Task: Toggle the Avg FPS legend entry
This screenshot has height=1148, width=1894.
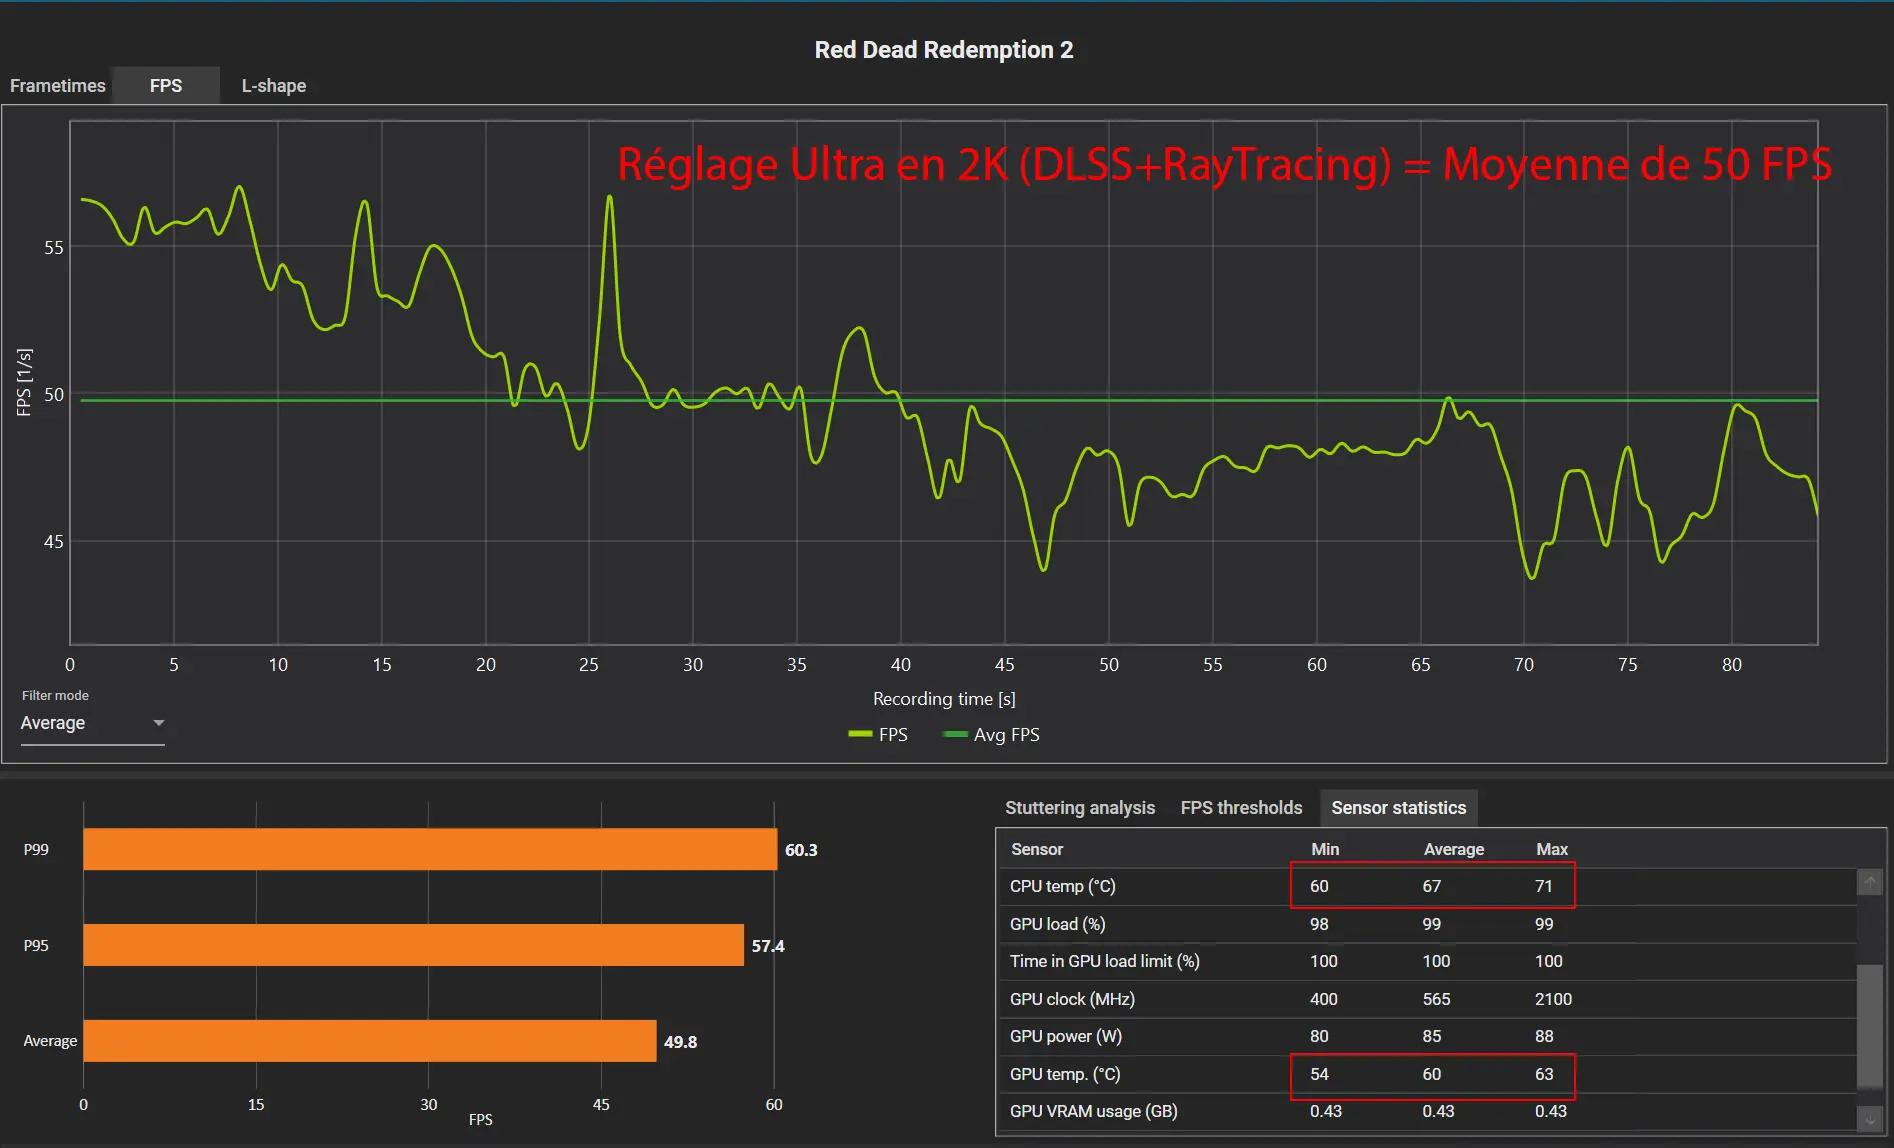Action: pyautogui.click(x=991, y=735)
